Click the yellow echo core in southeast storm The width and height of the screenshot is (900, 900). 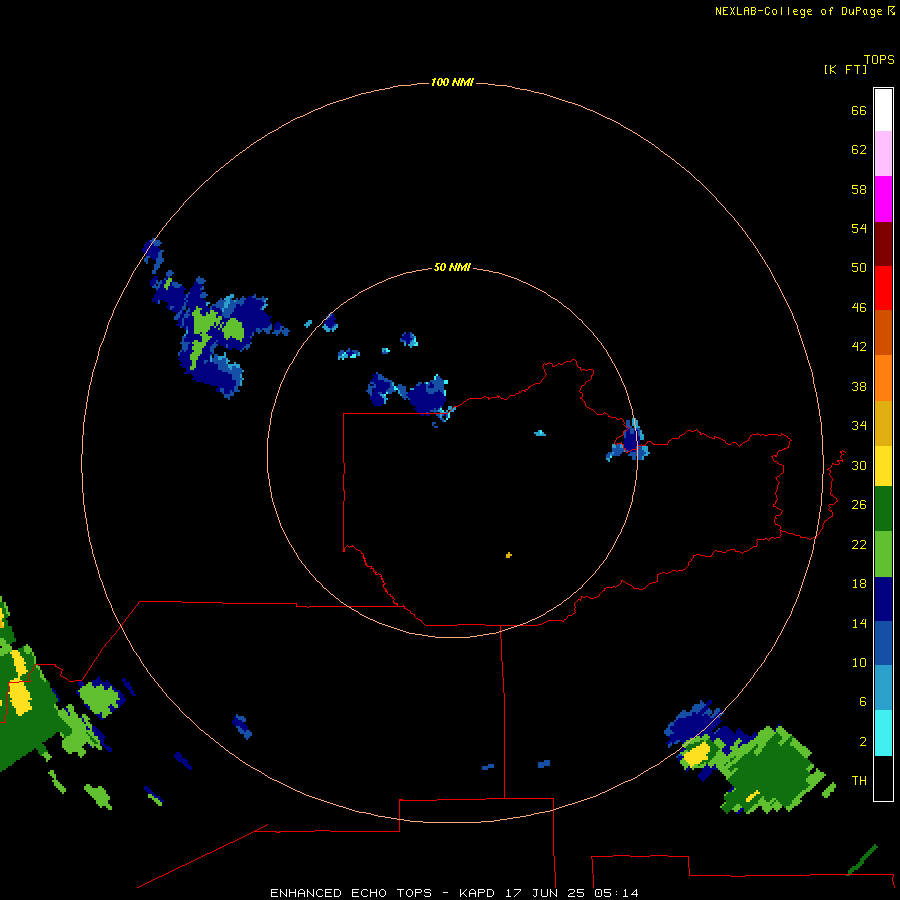click(697, 754)
